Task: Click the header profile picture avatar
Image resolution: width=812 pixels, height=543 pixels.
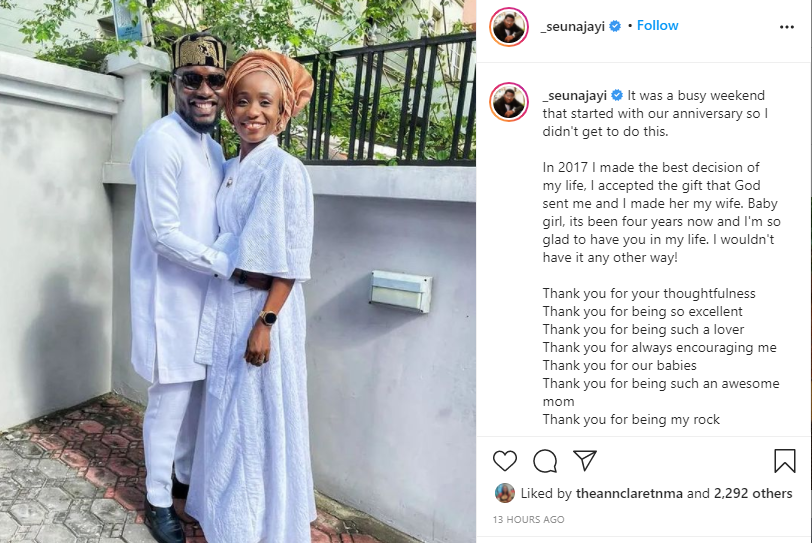Action: pyautogui.click(x=509, y=27)
